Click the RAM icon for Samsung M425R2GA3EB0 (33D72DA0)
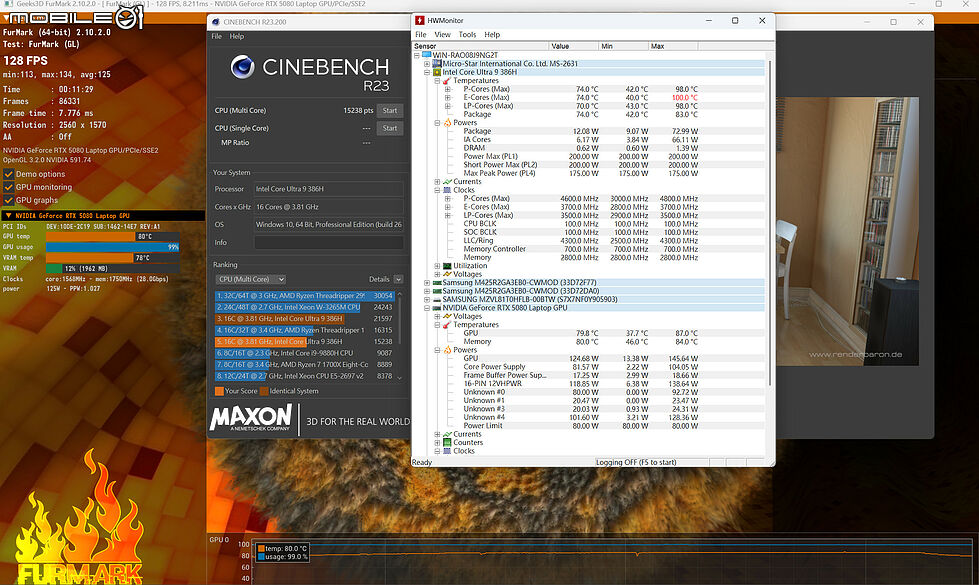Screen dimensions: 979x585 437,291
